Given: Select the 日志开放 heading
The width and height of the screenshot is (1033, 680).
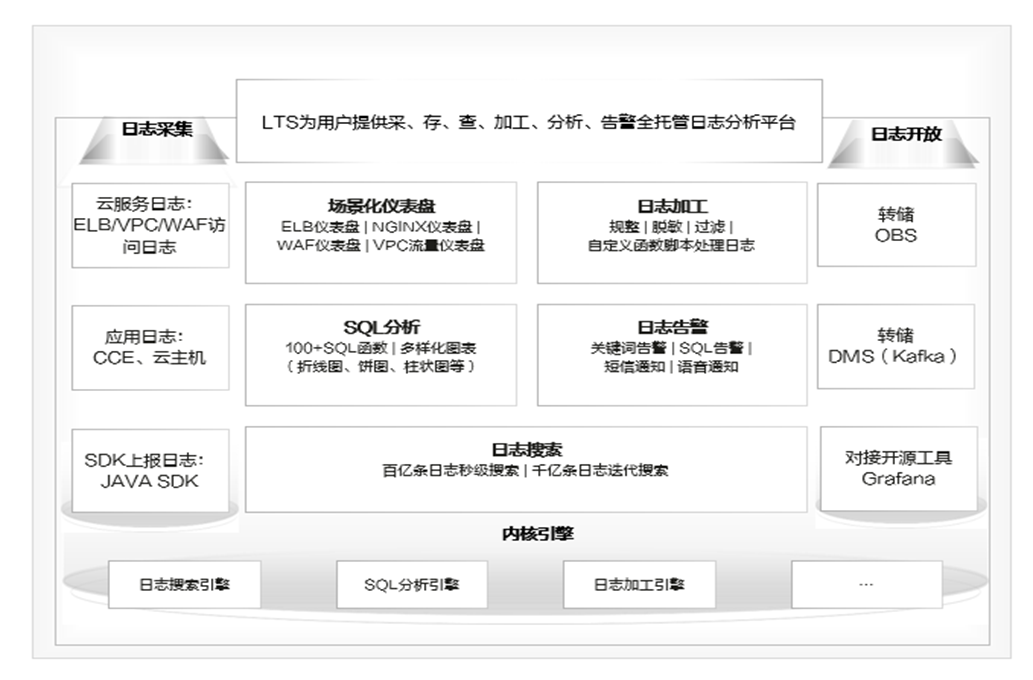Looking at the screenshot, I should pos(906,134).
